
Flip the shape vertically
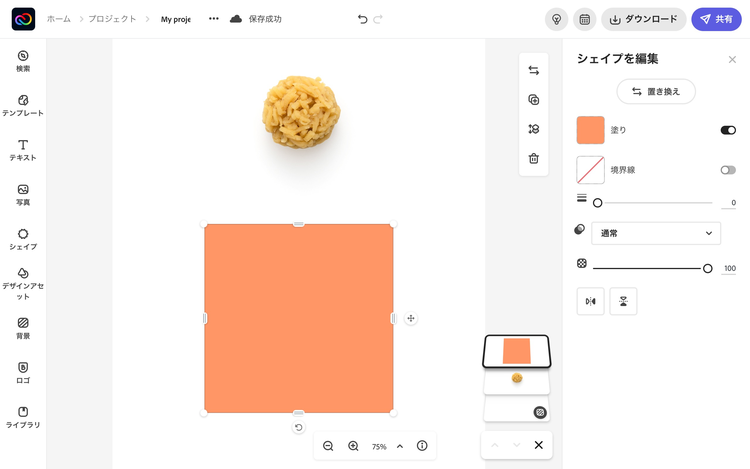623,301
